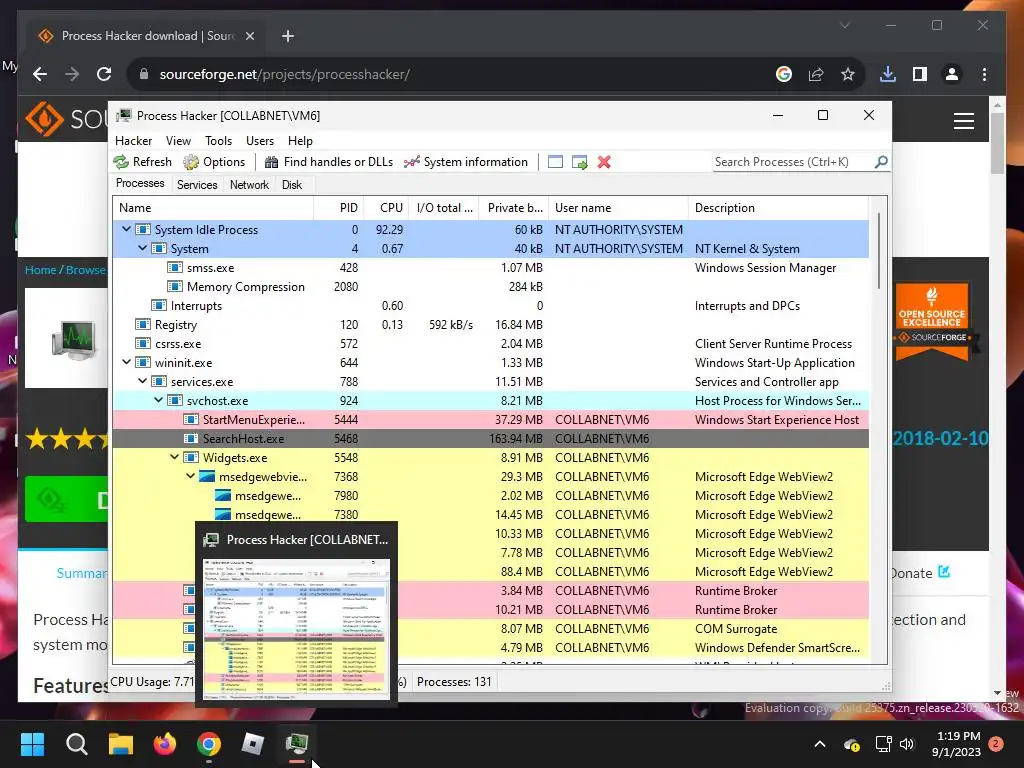Click the red X kill window icon
Viewport: 1024px width, 768px height.
click(x=604, y=162)
